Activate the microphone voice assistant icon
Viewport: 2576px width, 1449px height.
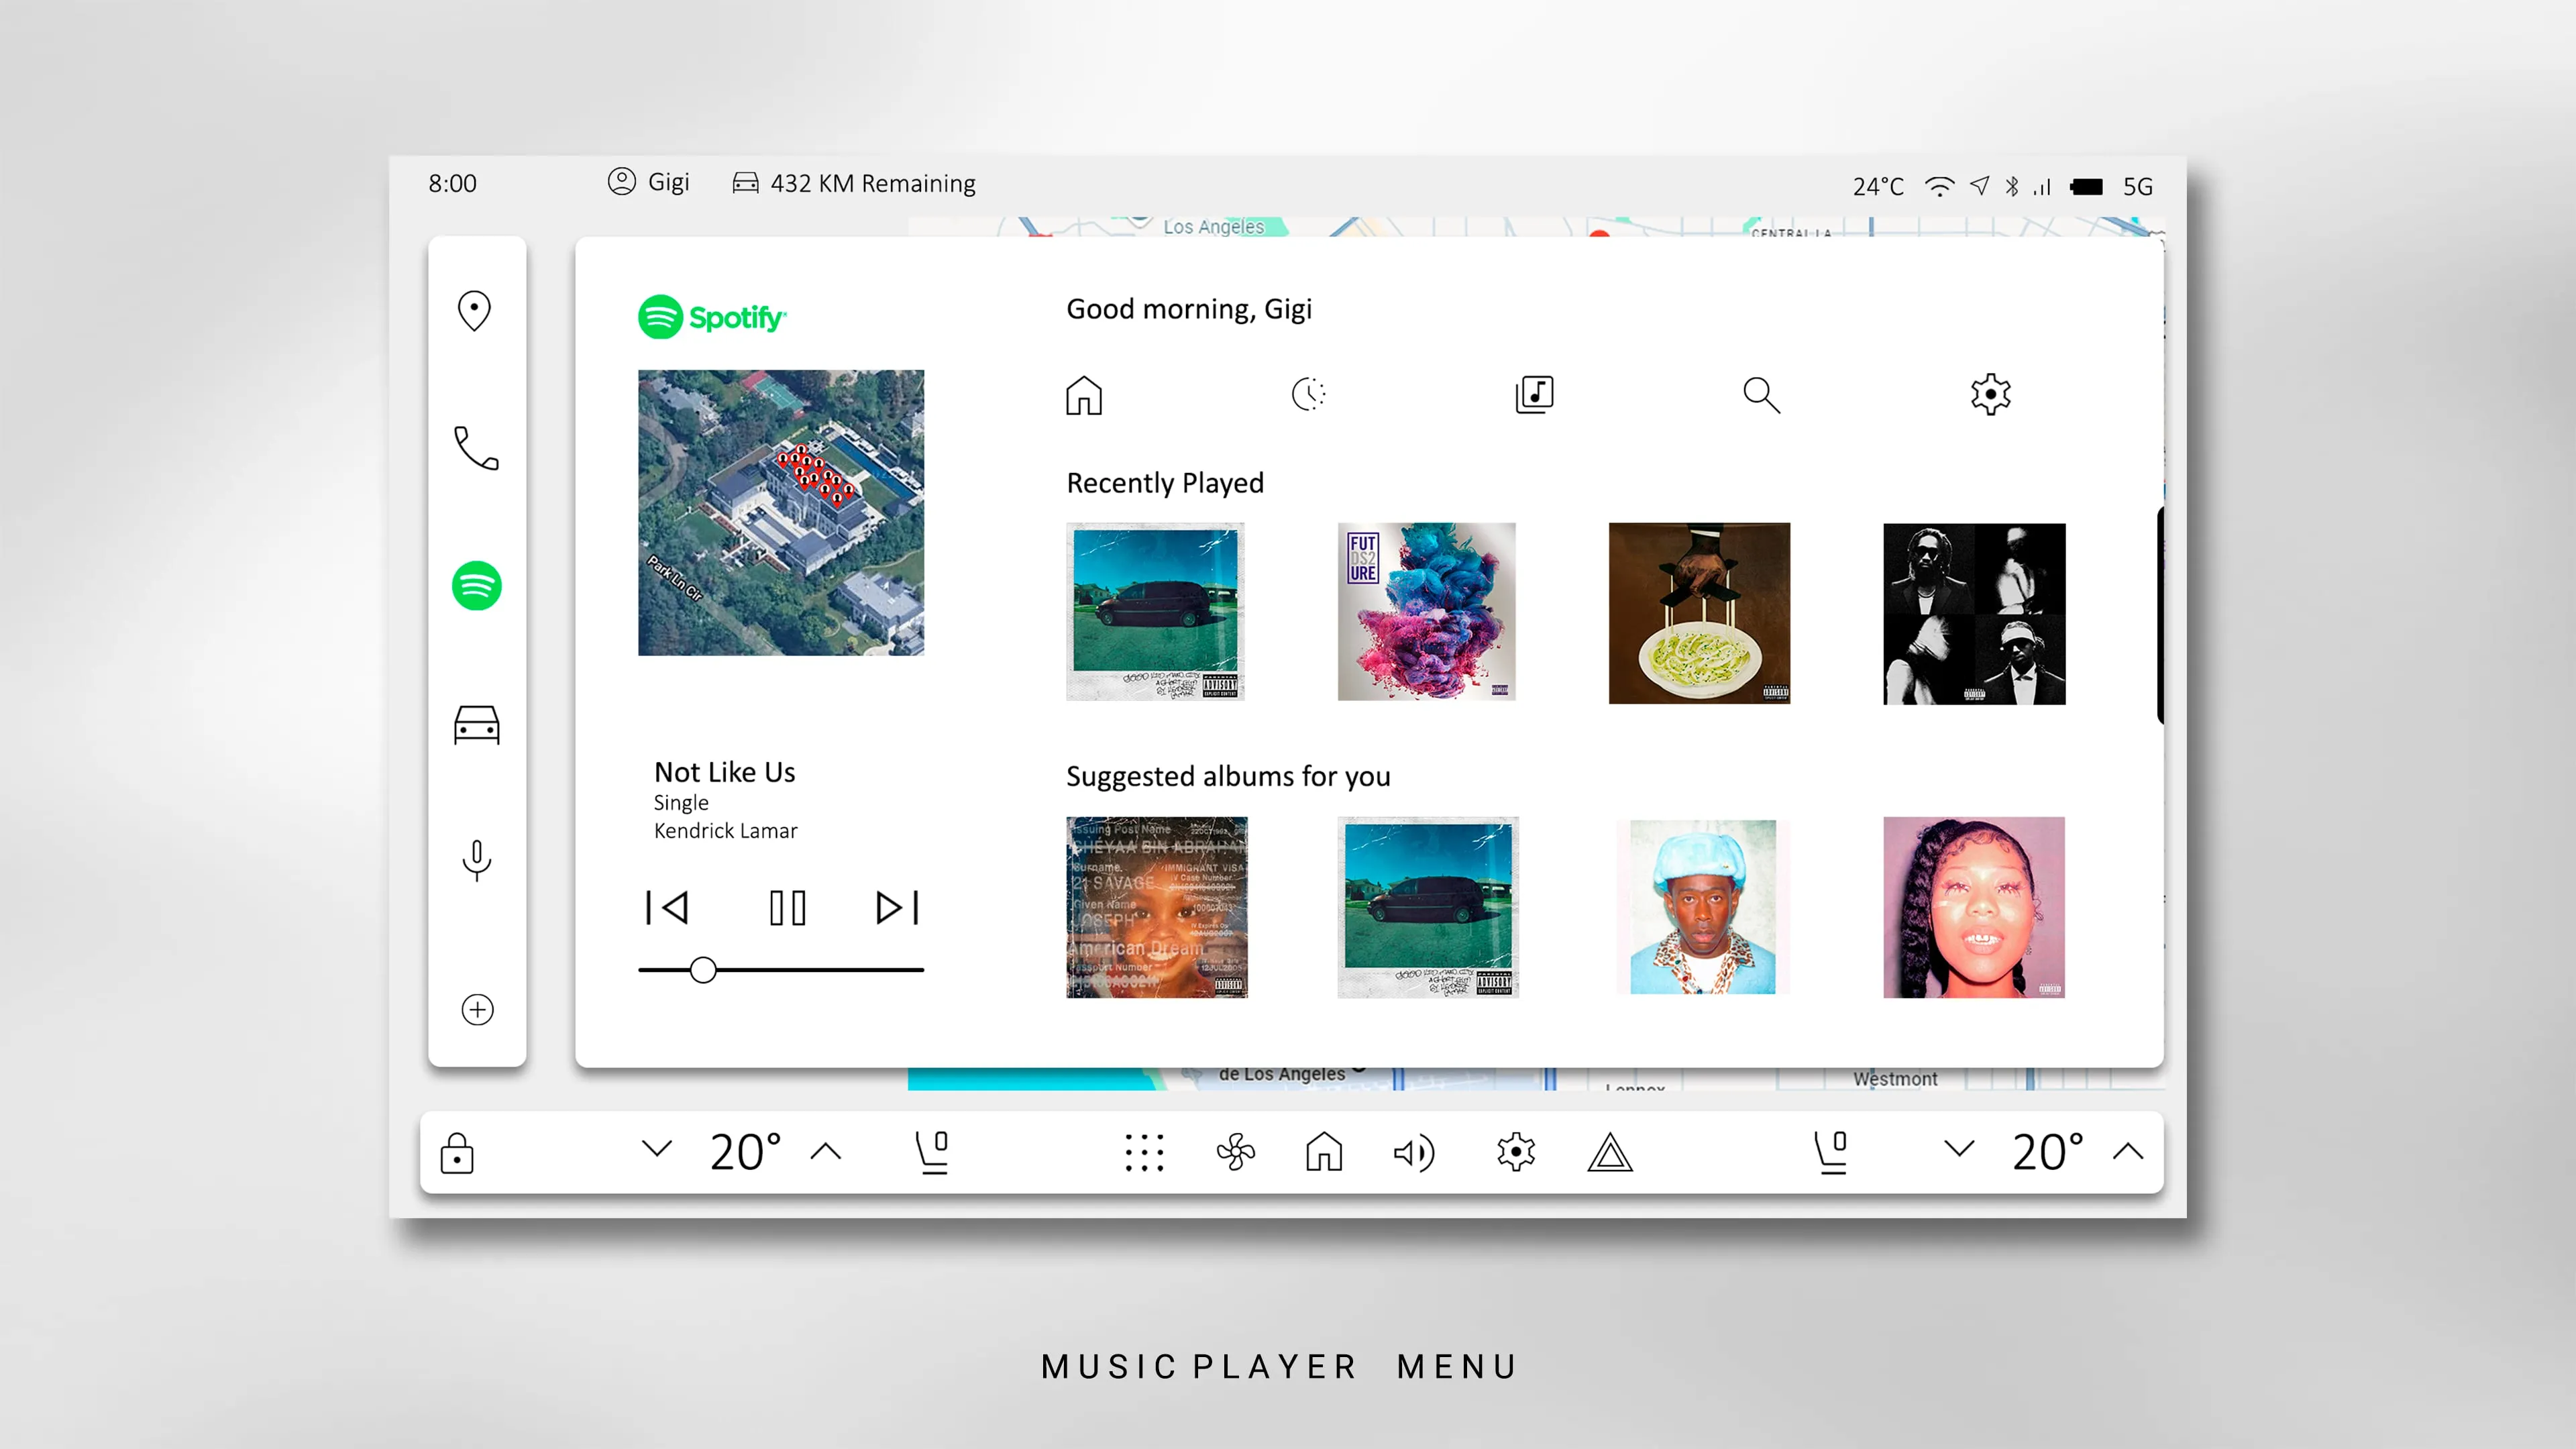[476, 859]
